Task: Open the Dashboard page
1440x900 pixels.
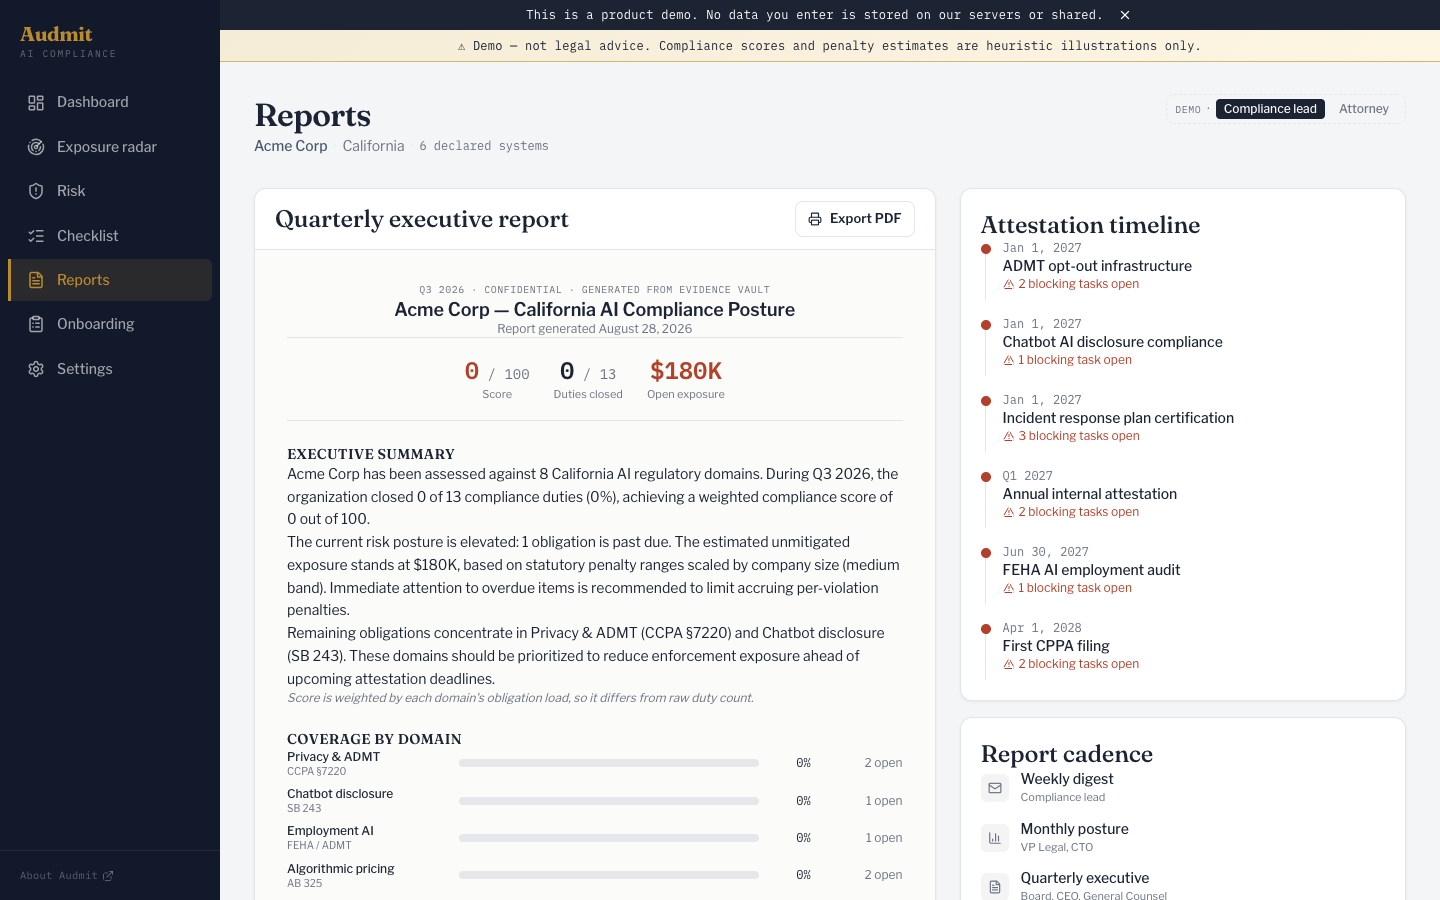Action: 110,102
